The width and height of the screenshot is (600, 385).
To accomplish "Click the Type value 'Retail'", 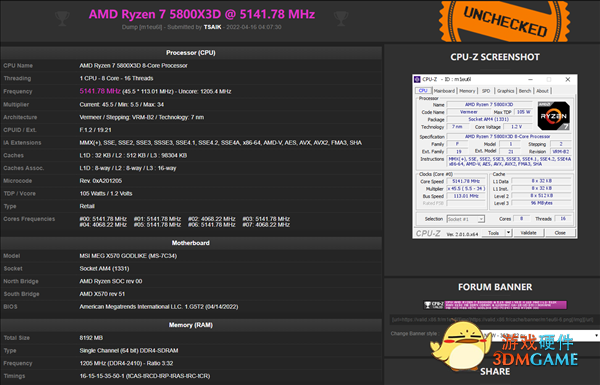I will coord(87,206).
